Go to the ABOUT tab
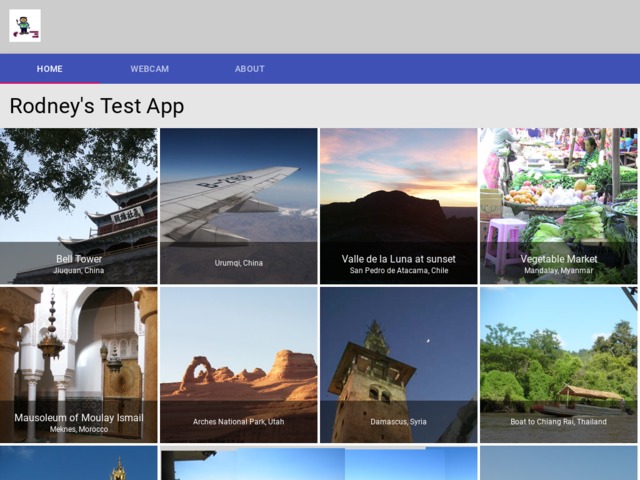Viewport: 640px width, 480px height. coord(250,69)
